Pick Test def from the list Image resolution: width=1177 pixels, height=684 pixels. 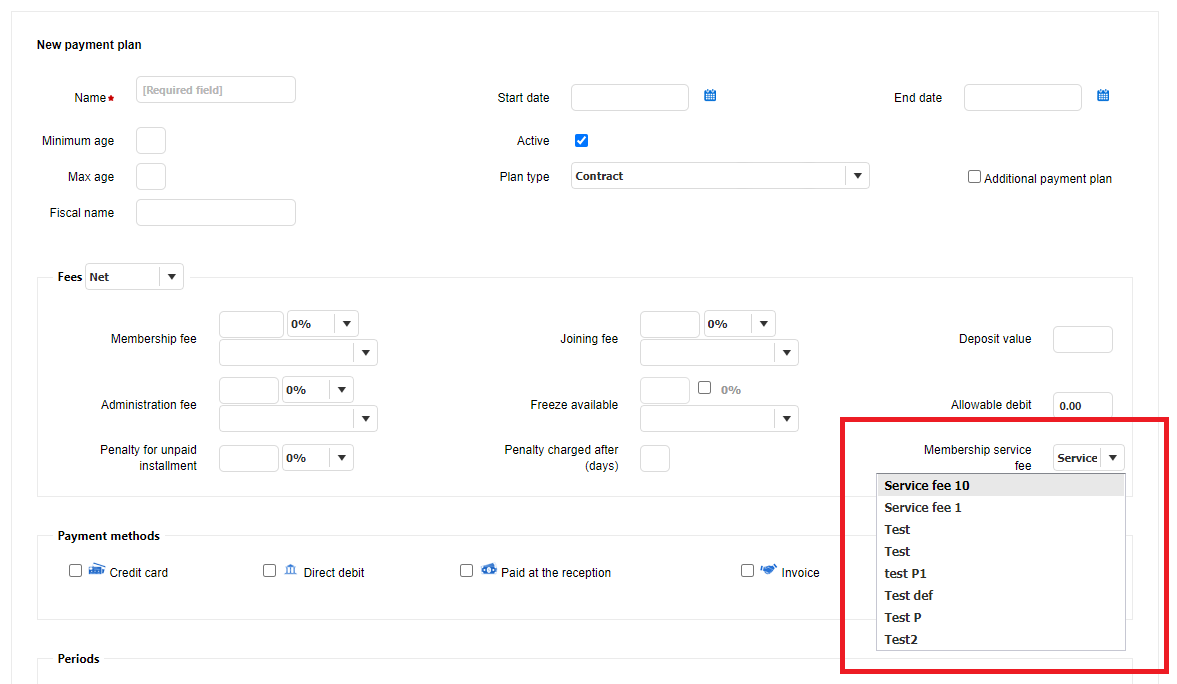coord(909,596)
